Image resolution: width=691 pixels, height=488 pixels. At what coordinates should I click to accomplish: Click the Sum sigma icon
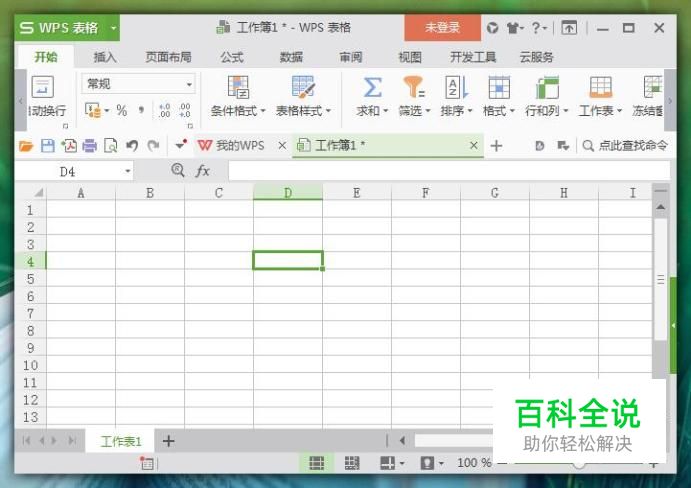coord(372,87)
